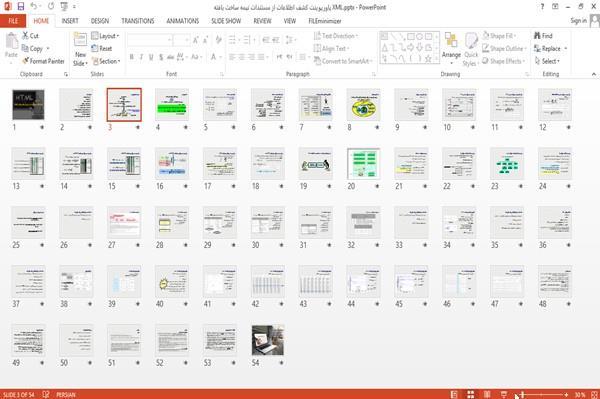600x399 pixels.
Task: Open the Section dropdown
Action: [x=106, y=61]
